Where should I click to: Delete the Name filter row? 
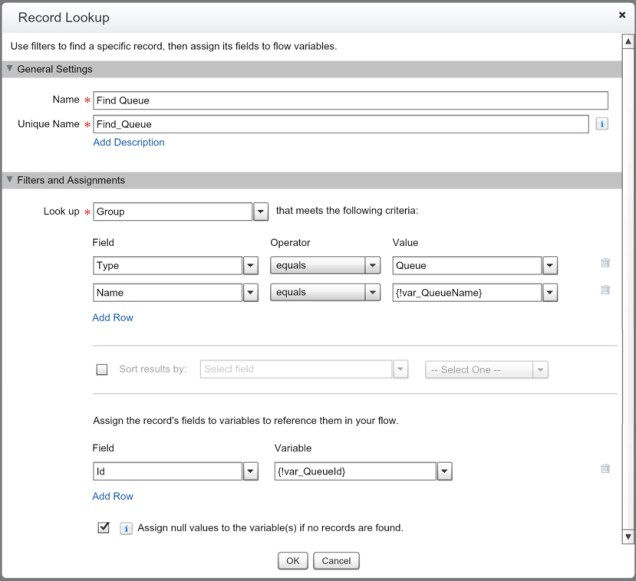(x=605, y=291)
